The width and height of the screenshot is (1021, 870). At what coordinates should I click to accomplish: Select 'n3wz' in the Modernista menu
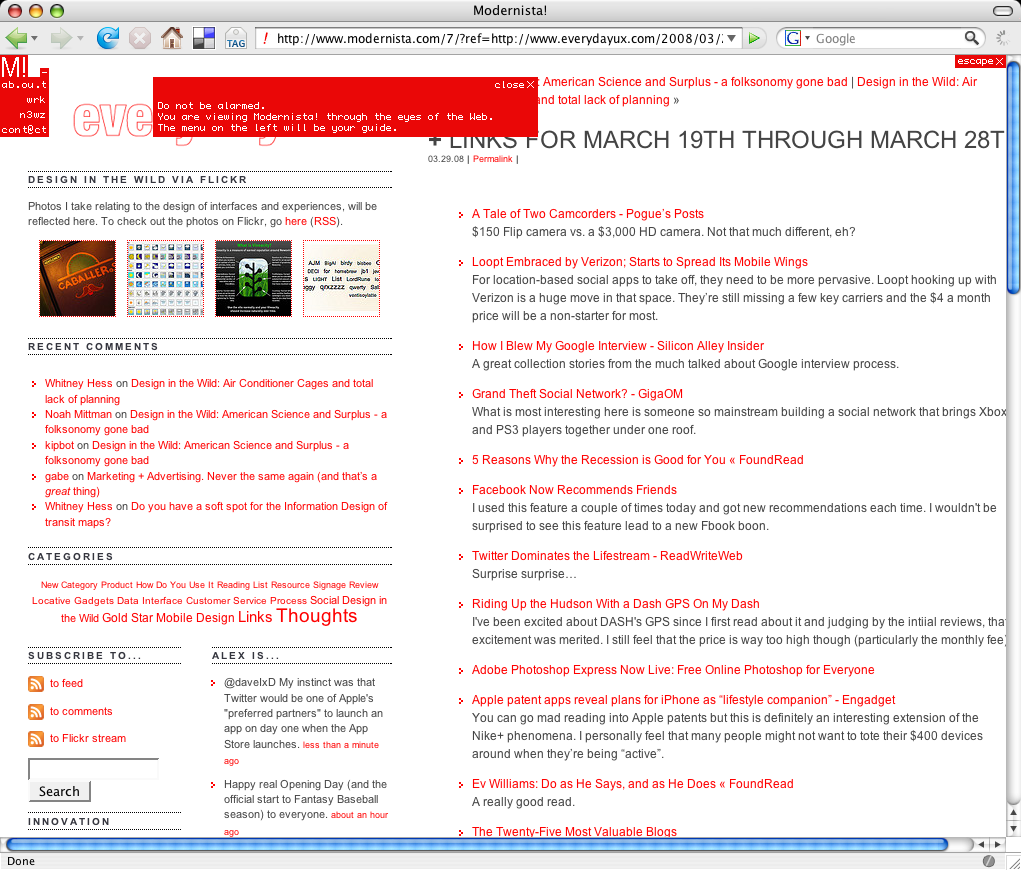[x=32, y=115]
